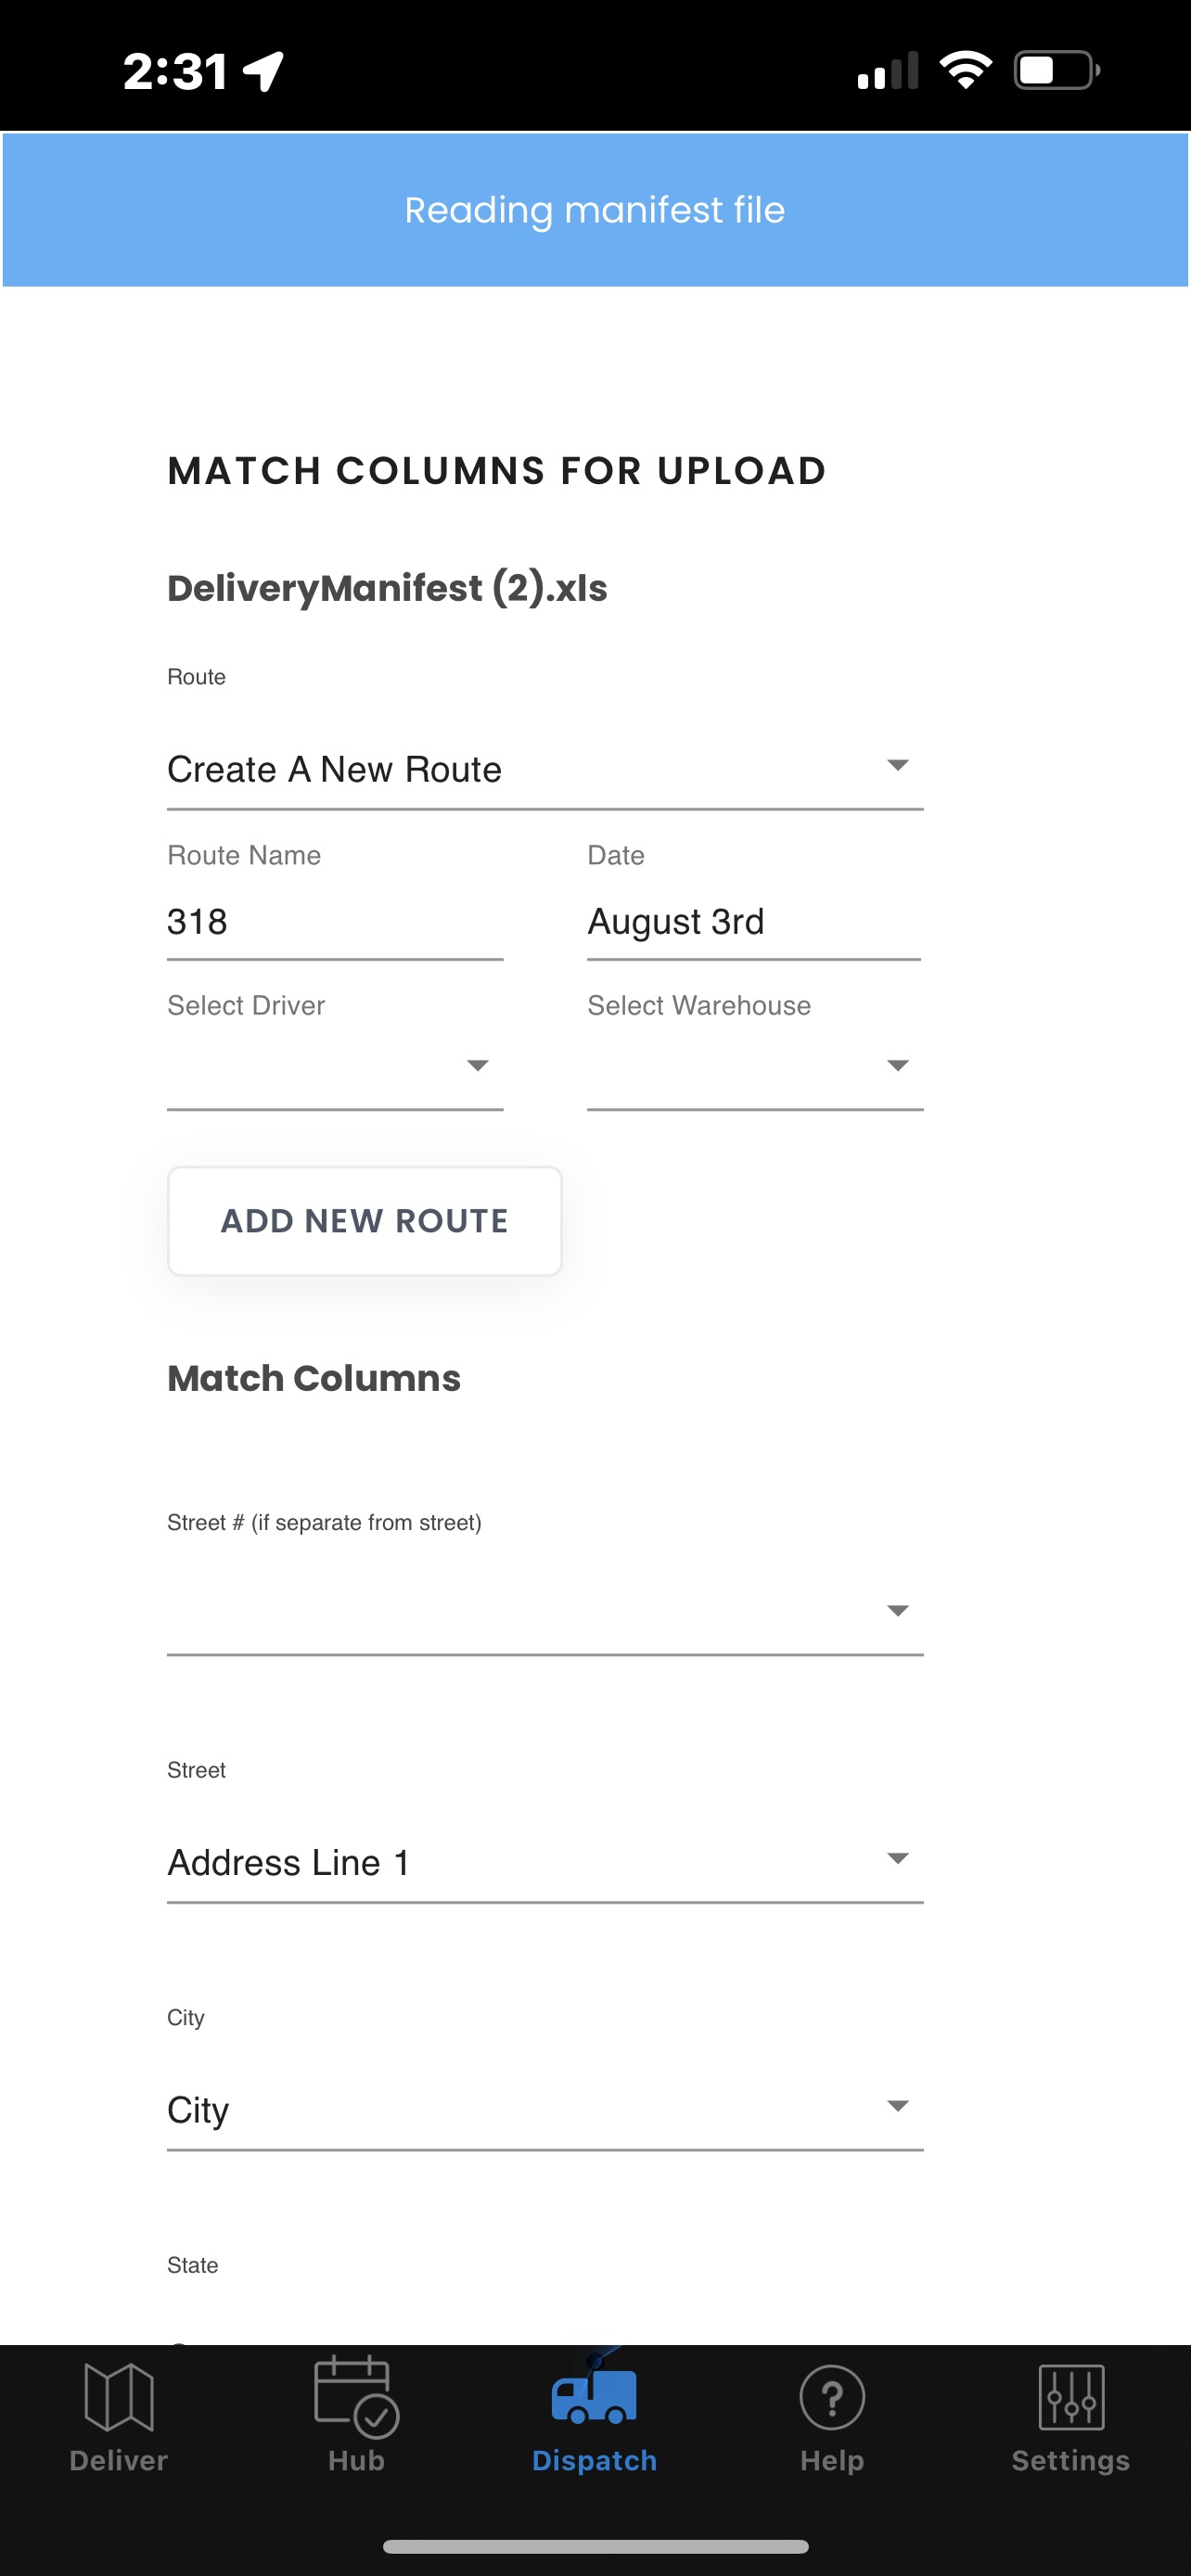1191x2576 pixels.
Task: Open the Help question mark icon
Action: coord(832,2396)
